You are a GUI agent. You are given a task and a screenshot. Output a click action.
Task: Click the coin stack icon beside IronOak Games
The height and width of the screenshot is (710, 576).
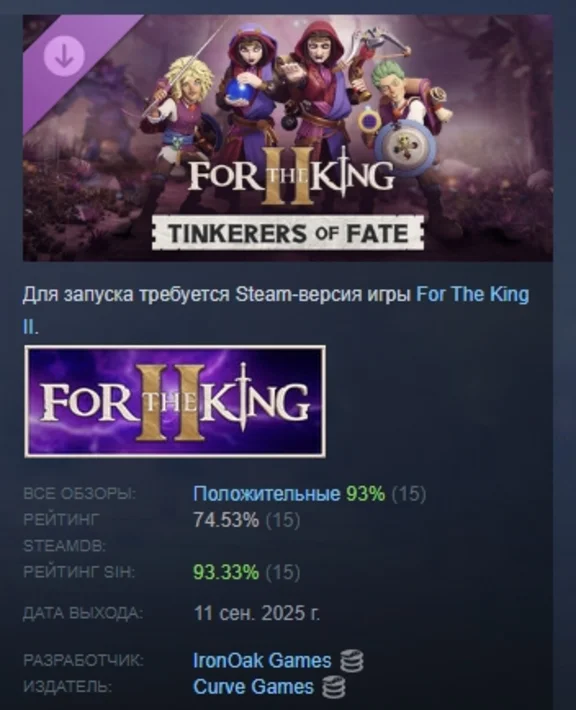pyautogui.click(x=351, y=661)
